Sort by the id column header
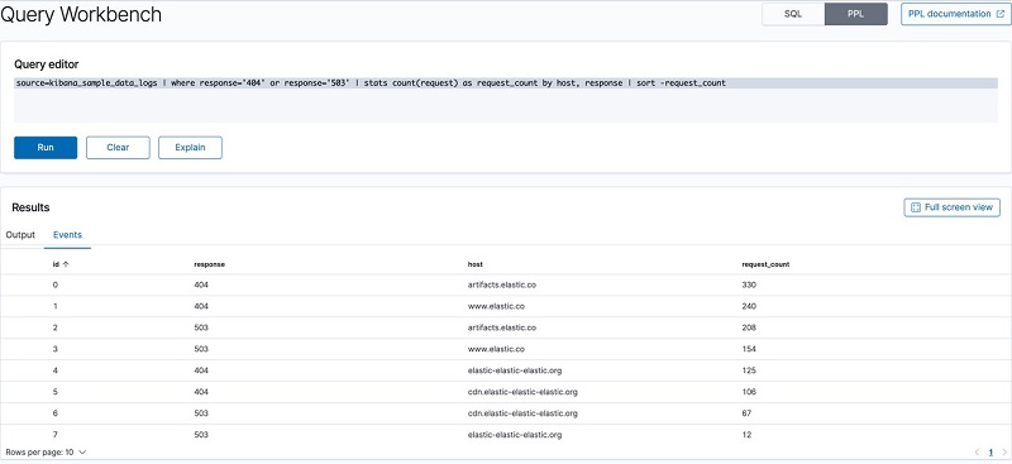This screenshot has height=464, width=1012. 61,264
